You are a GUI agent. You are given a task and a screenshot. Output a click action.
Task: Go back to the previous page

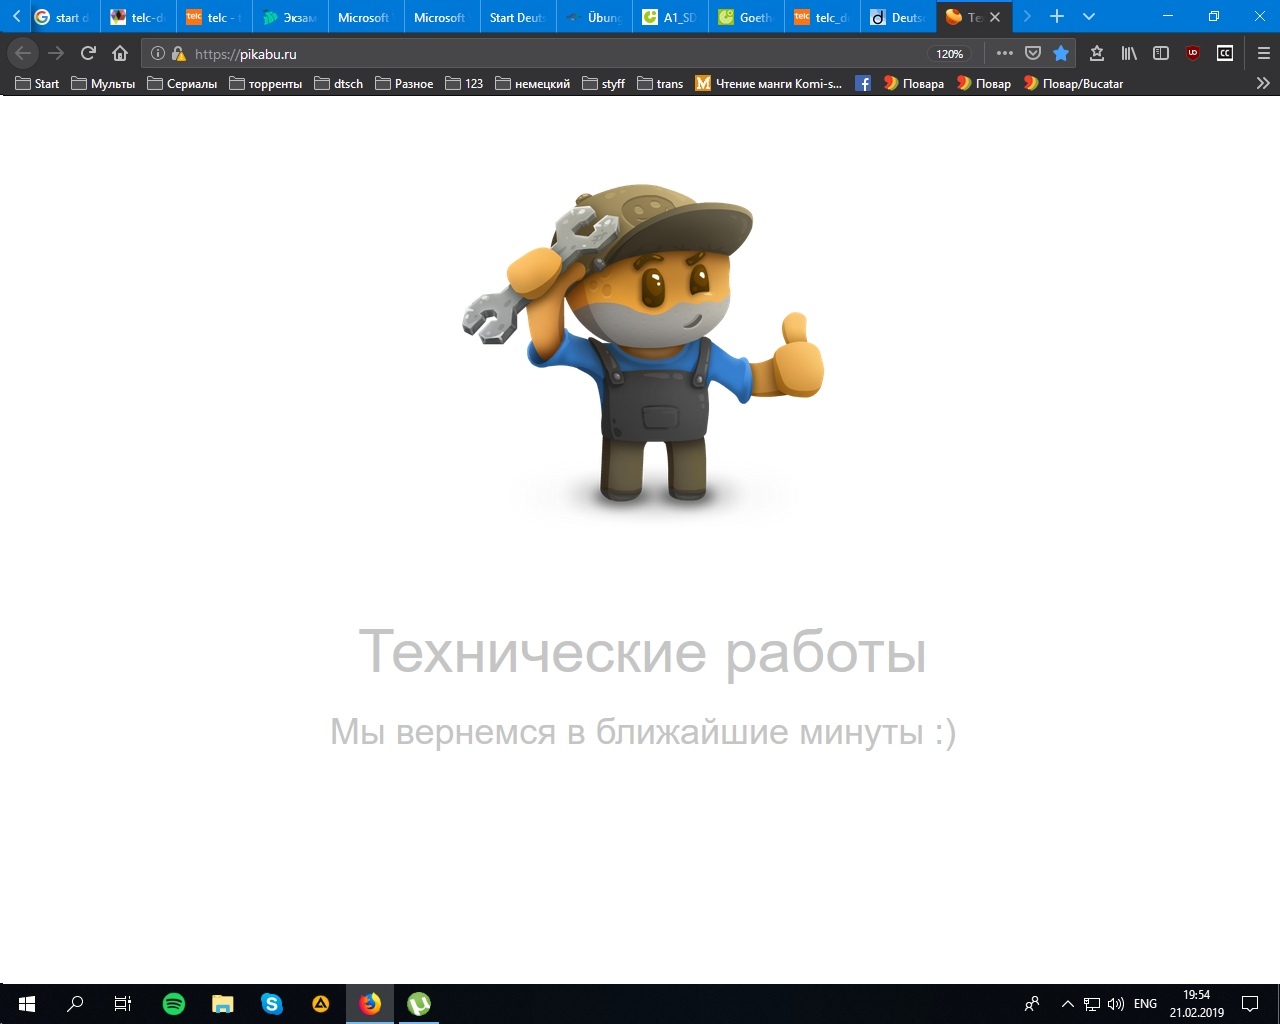[24, 53]
